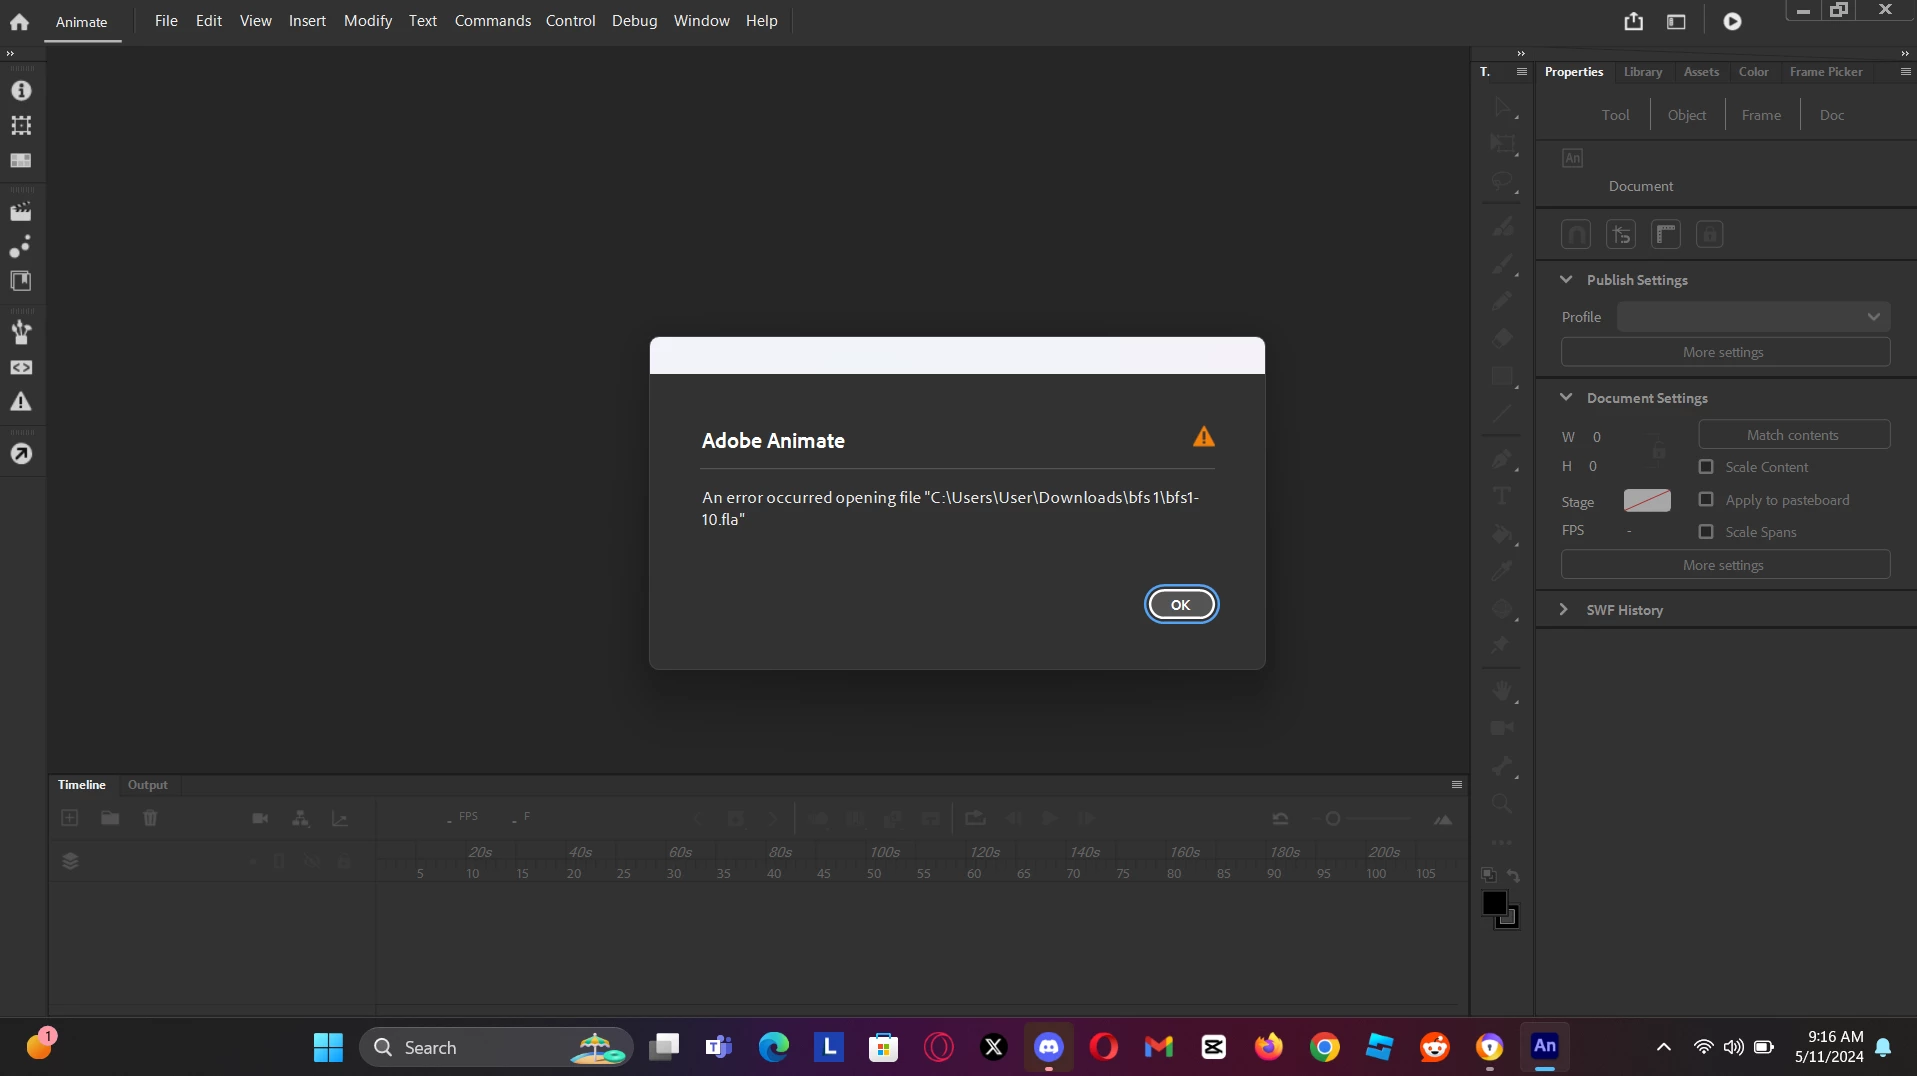Switch to the Color tab
The image size is (1917, 1076).
pos(1753,72)
